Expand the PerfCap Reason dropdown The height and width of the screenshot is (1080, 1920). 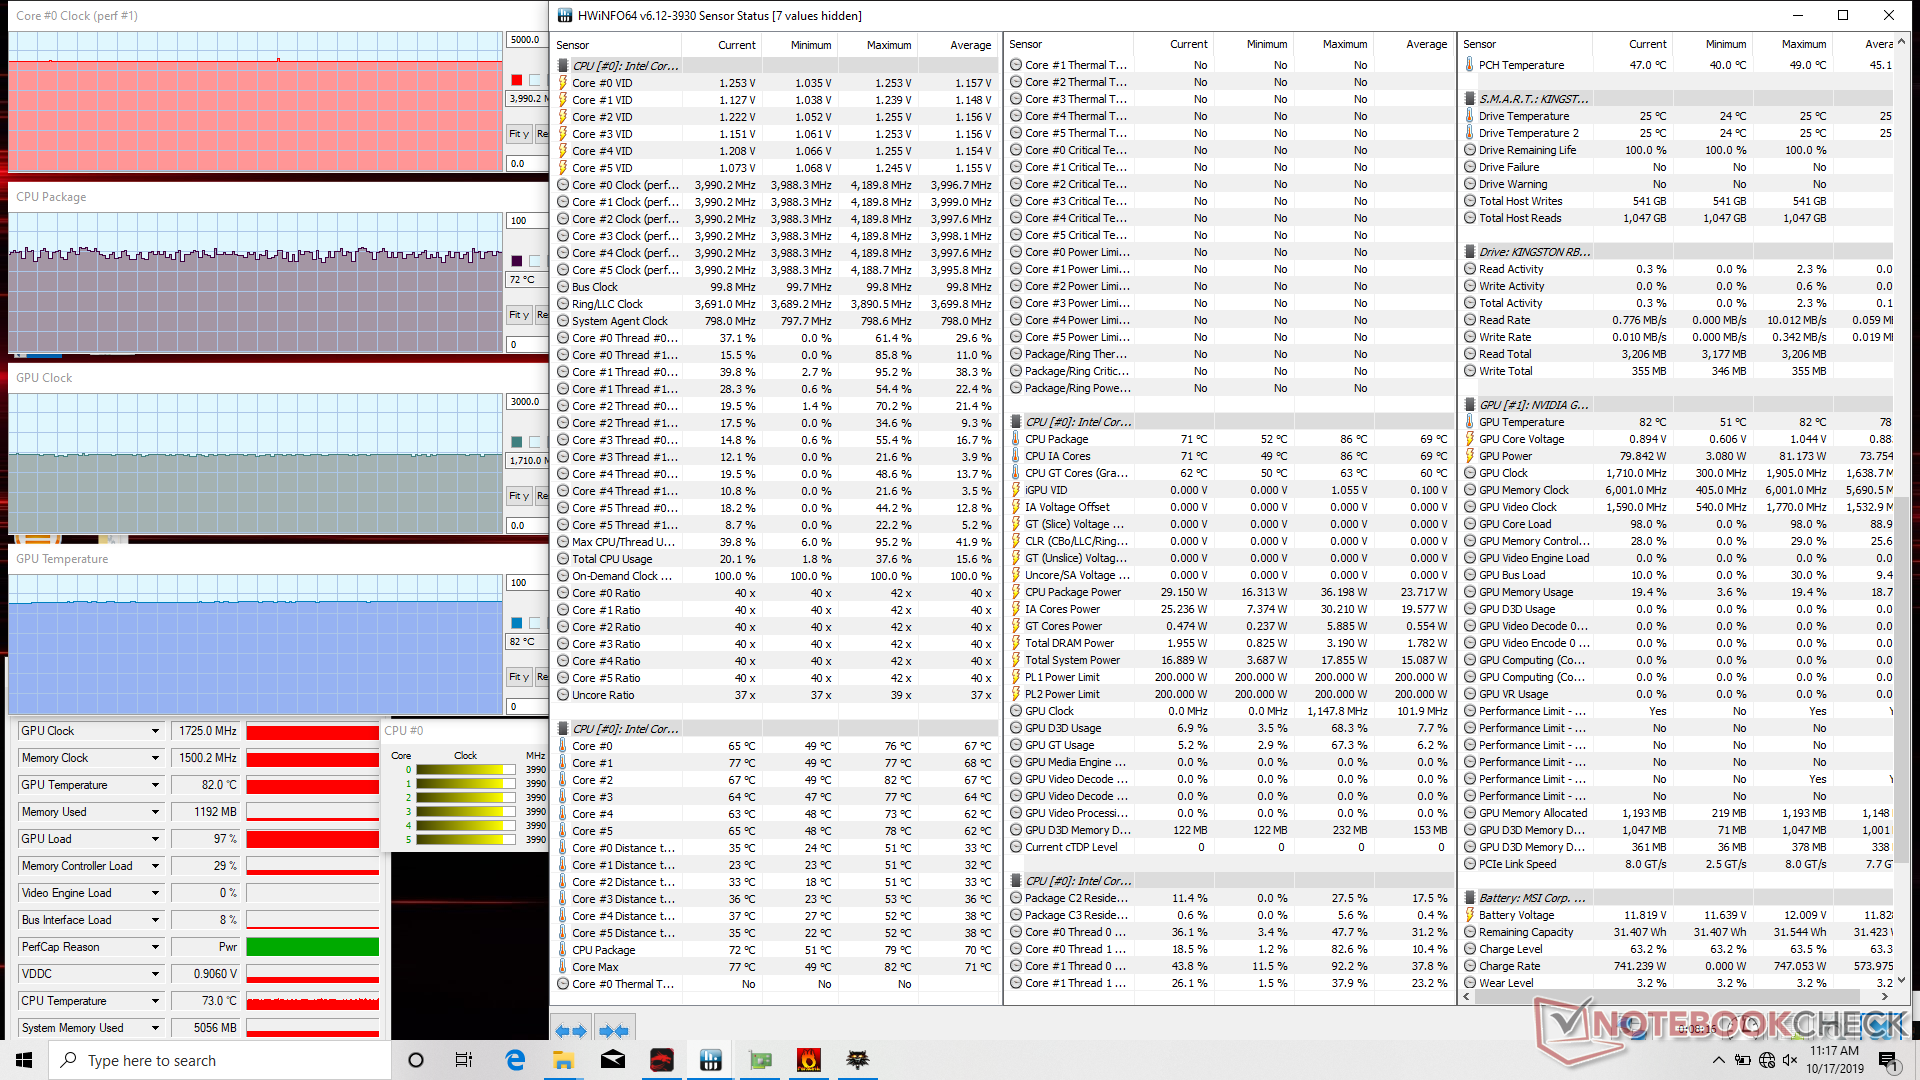click(x=155, y=947)
